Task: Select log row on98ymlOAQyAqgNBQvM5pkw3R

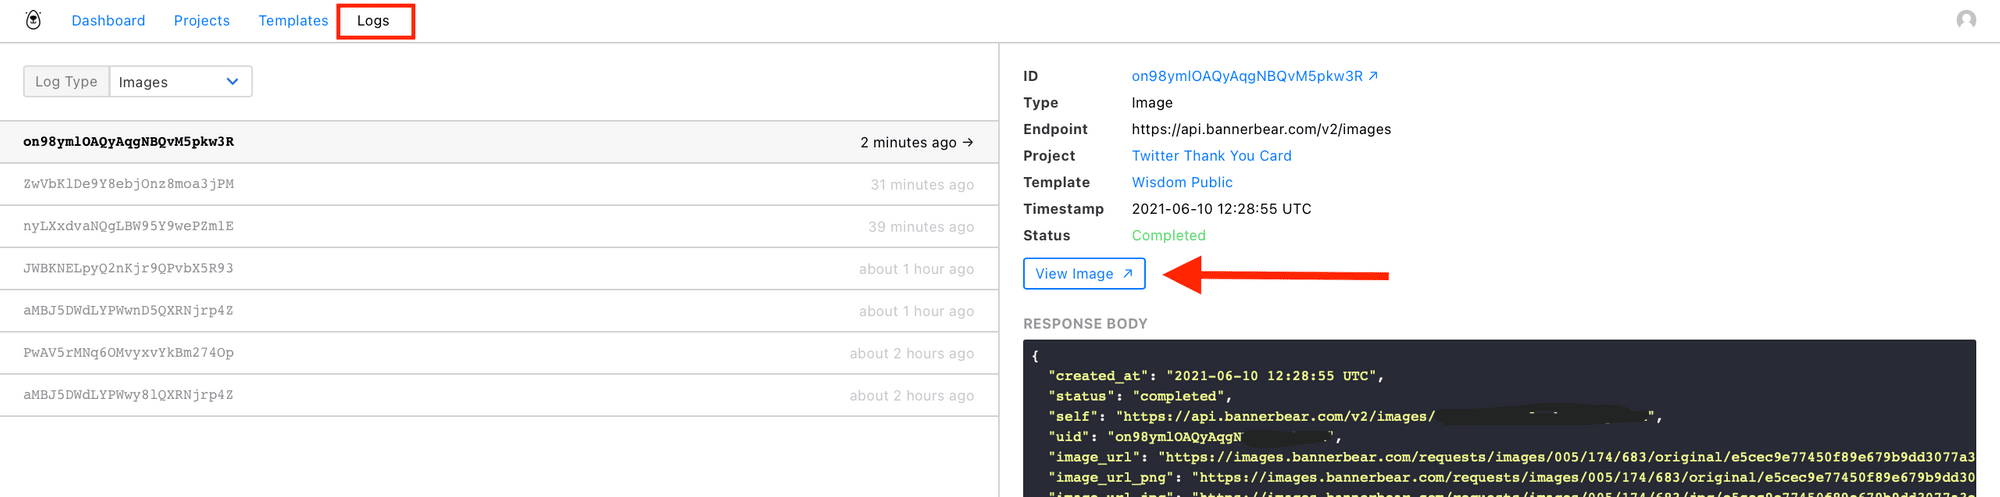Action: point(499,142)
